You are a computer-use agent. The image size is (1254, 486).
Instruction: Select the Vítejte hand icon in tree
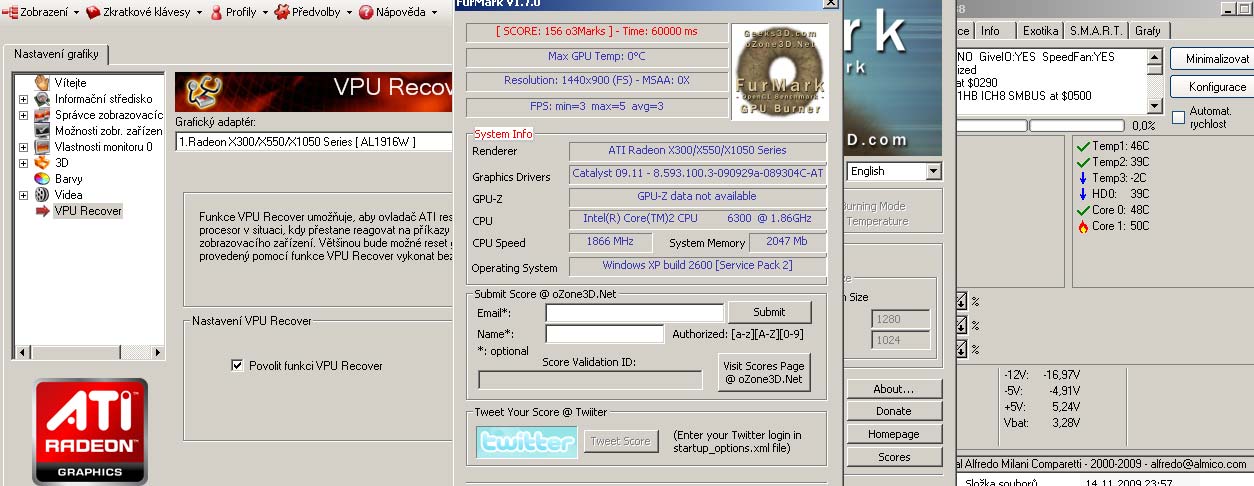coord(42,83)
